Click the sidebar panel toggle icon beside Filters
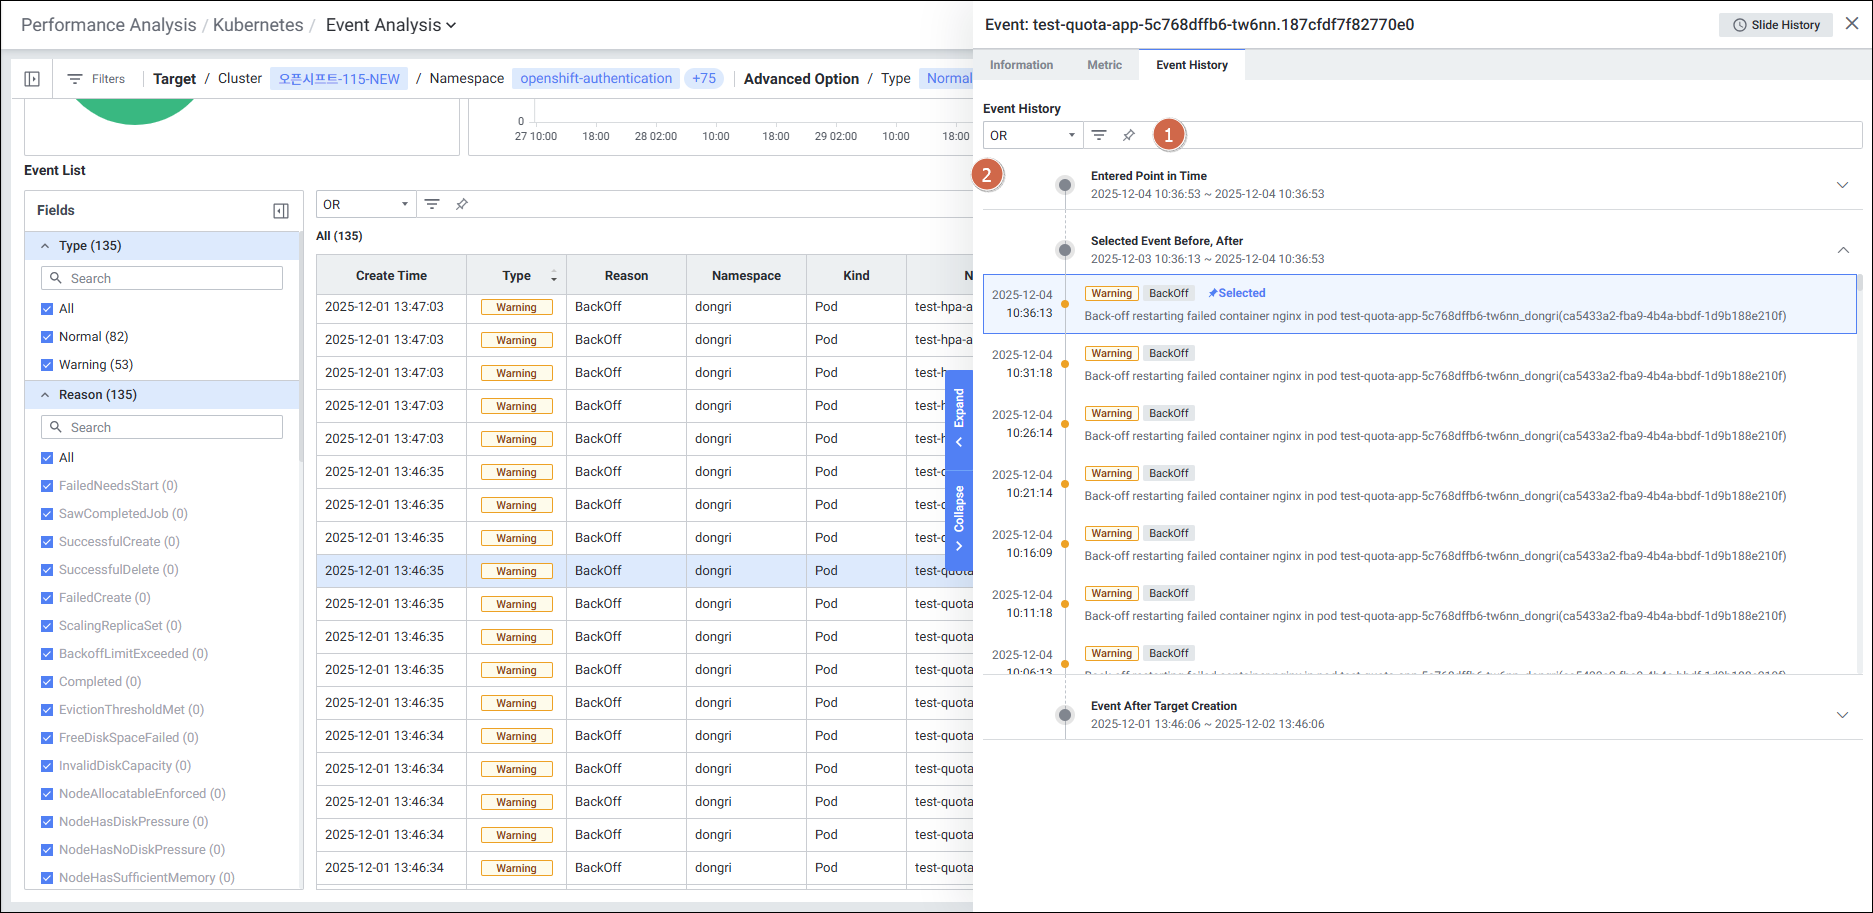This screenshot has width=1873, height=913. pos(32,79)
